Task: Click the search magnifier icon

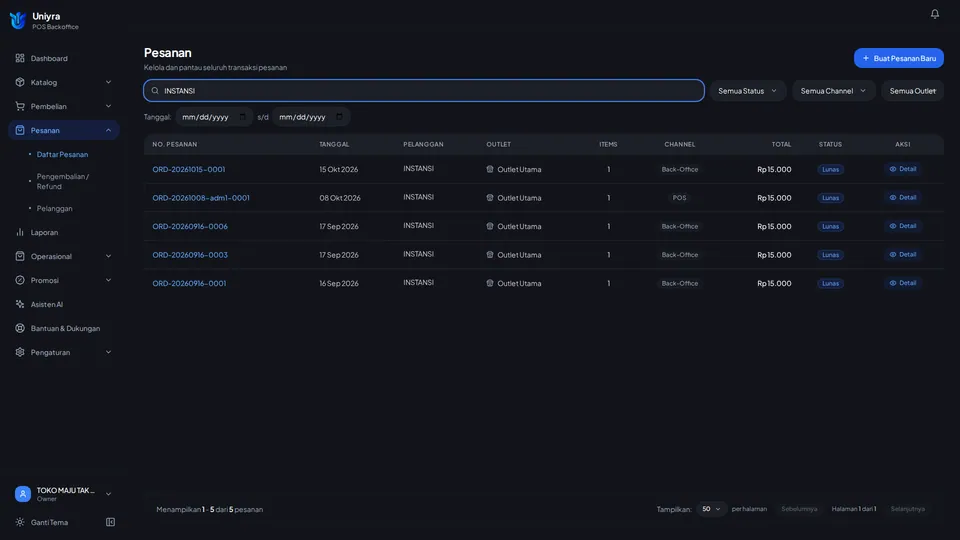Action: pos(155,91)
